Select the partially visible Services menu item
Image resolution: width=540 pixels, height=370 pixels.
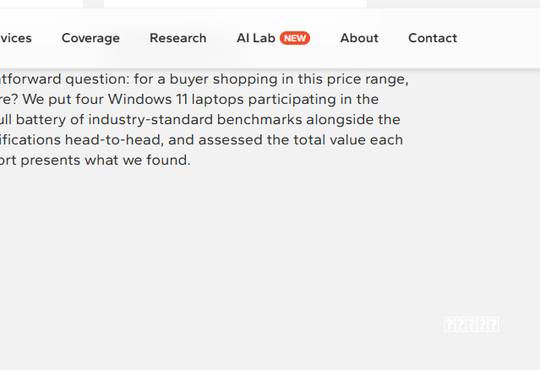pos(15,38)
